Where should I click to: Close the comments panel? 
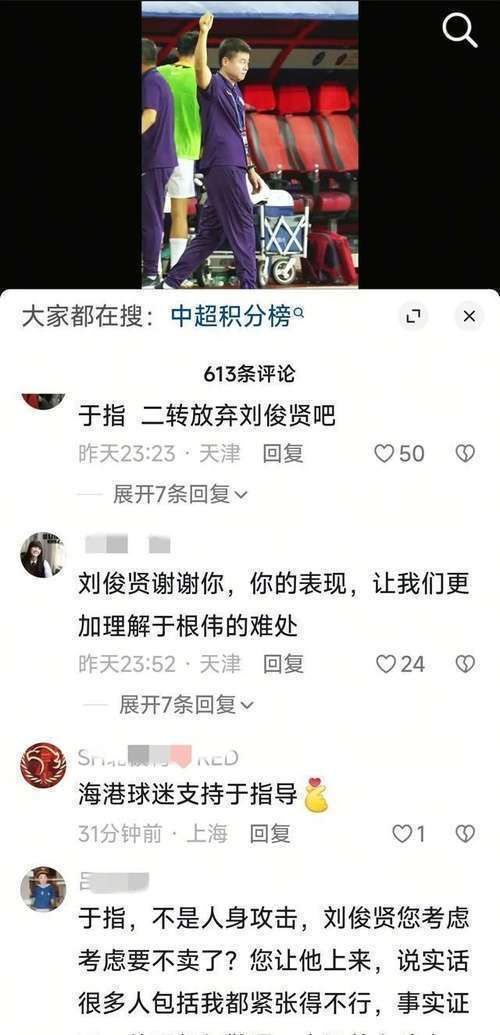(x=469, y=317)
